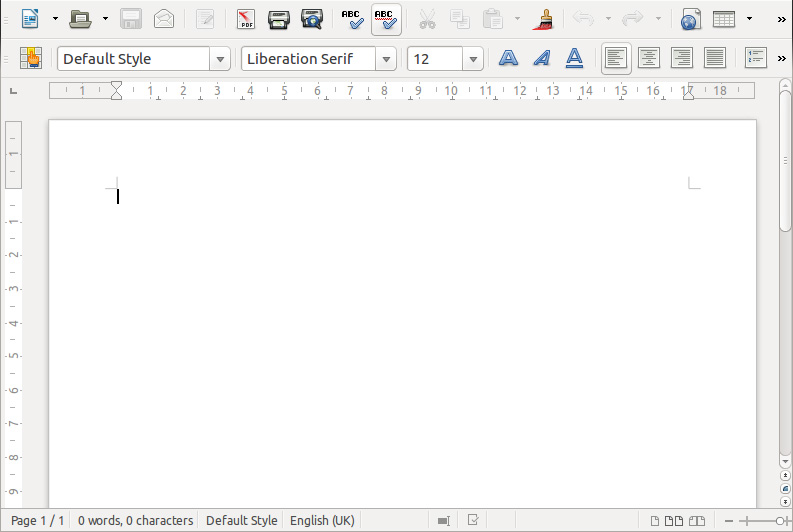Click Default Style in status bar
This screenshot has width=793, height=532.
[x=242, y=520]
